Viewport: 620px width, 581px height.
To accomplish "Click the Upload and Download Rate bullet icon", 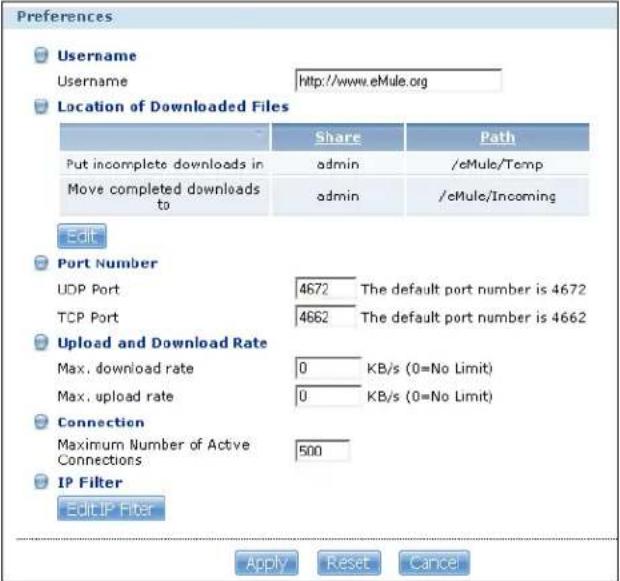I will [41, 343].
